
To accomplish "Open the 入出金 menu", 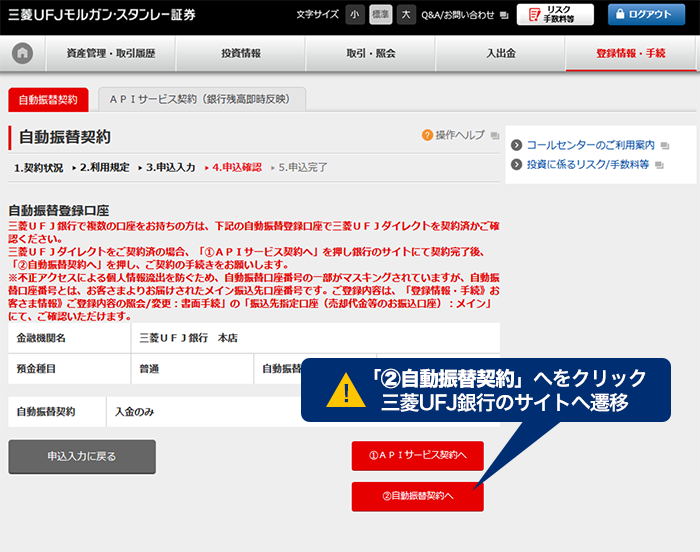I will [x=501, y=54].
